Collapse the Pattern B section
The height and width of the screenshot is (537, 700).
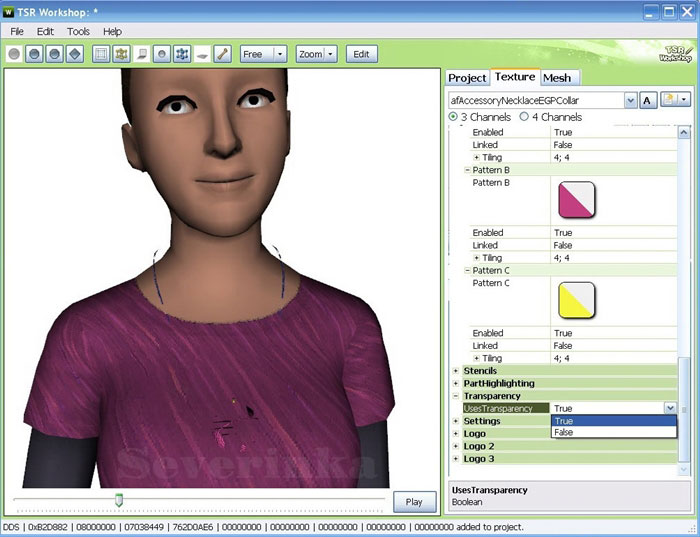click(467, 170)
